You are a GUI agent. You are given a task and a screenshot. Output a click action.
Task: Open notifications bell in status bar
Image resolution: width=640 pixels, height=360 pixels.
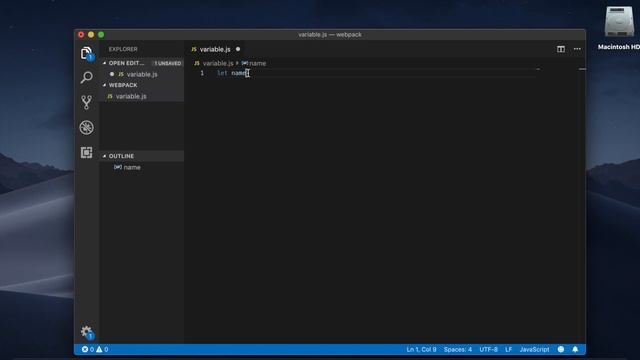point(575,349)
